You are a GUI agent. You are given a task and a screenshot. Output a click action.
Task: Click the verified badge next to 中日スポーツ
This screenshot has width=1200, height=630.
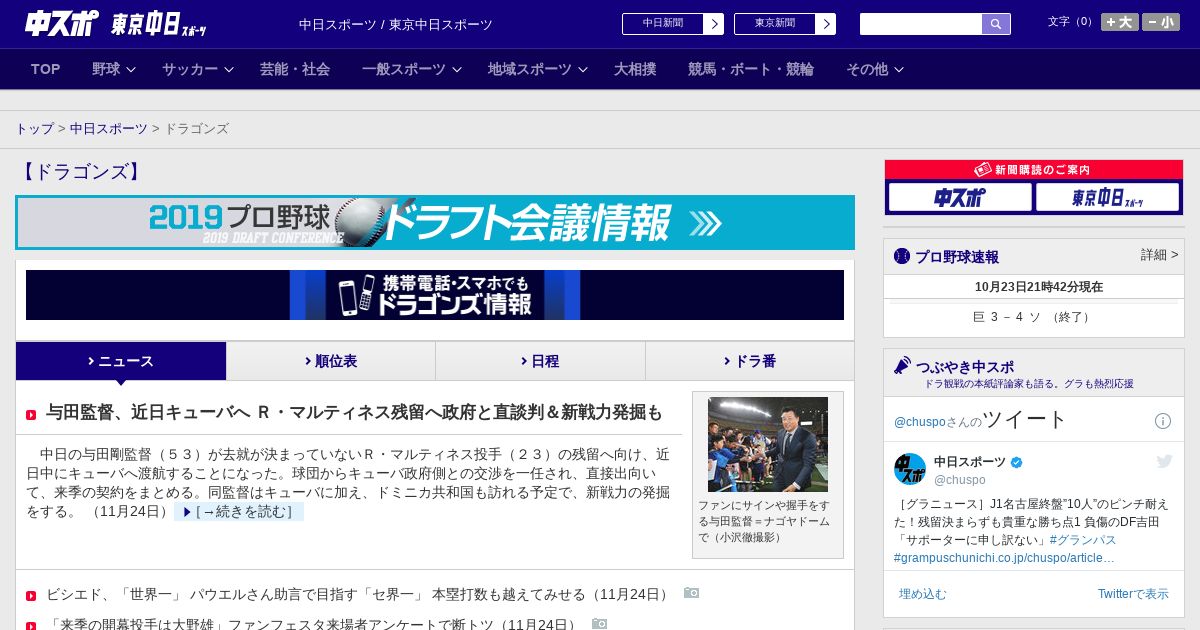[1017, 462]
